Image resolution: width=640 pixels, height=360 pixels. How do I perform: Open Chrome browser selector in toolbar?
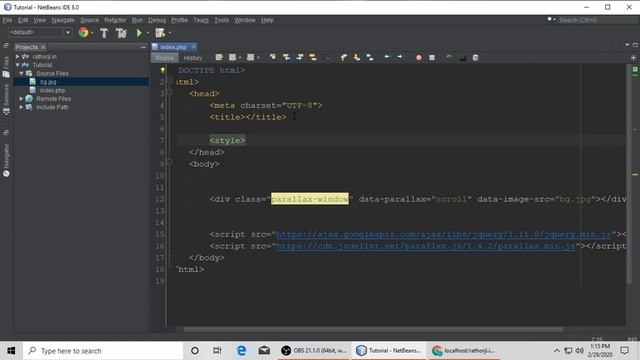(x=83, y=33)
